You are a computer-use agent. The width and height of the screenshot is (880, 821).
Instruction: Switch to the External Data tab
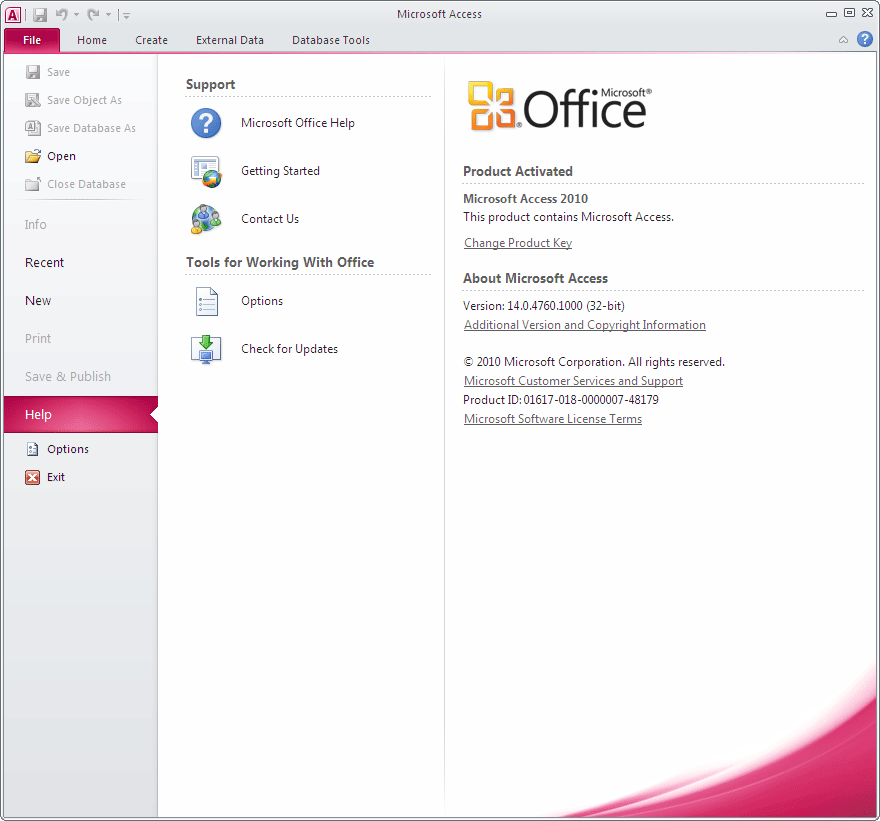(230, 40)
